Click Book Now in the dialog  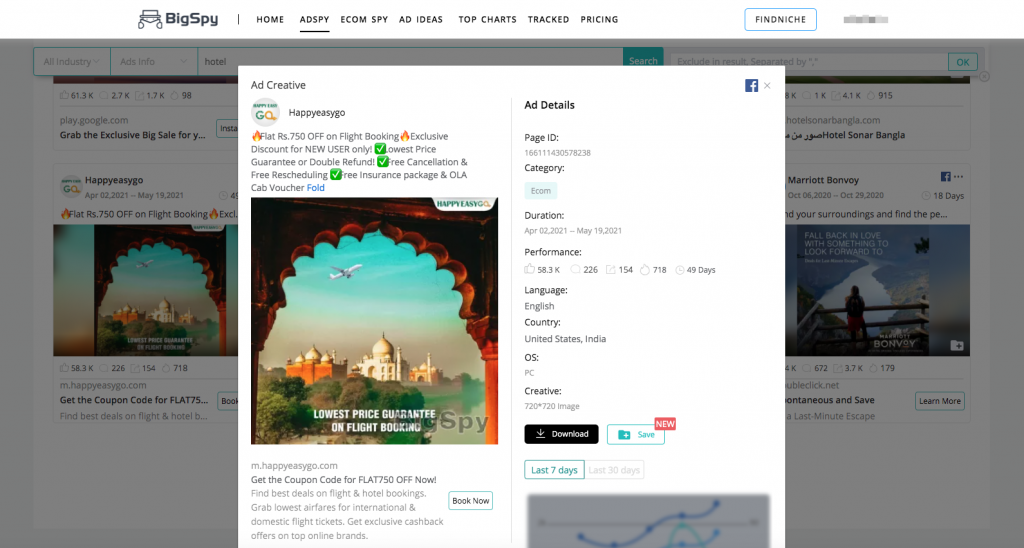pyautogui.click(x=470, y=501)
